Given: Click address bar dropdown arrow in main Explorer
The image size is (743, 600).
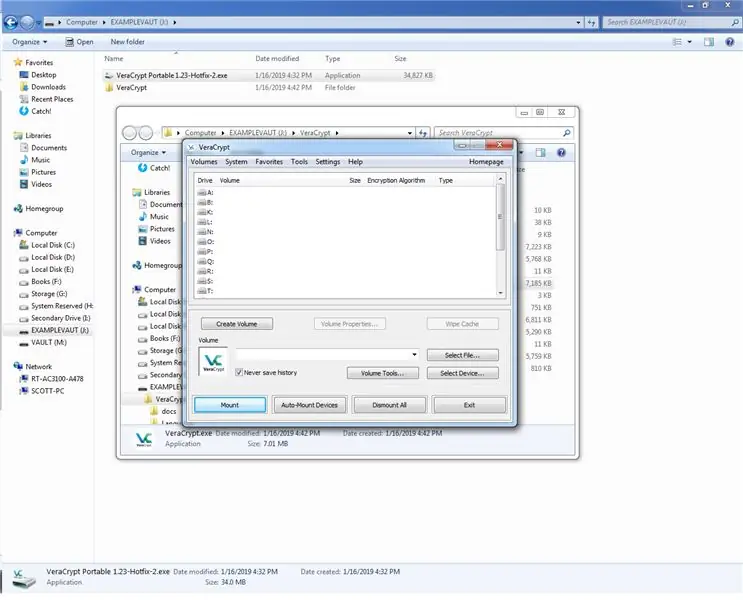Looking at the screenshot, I should (x=578, y=22).
